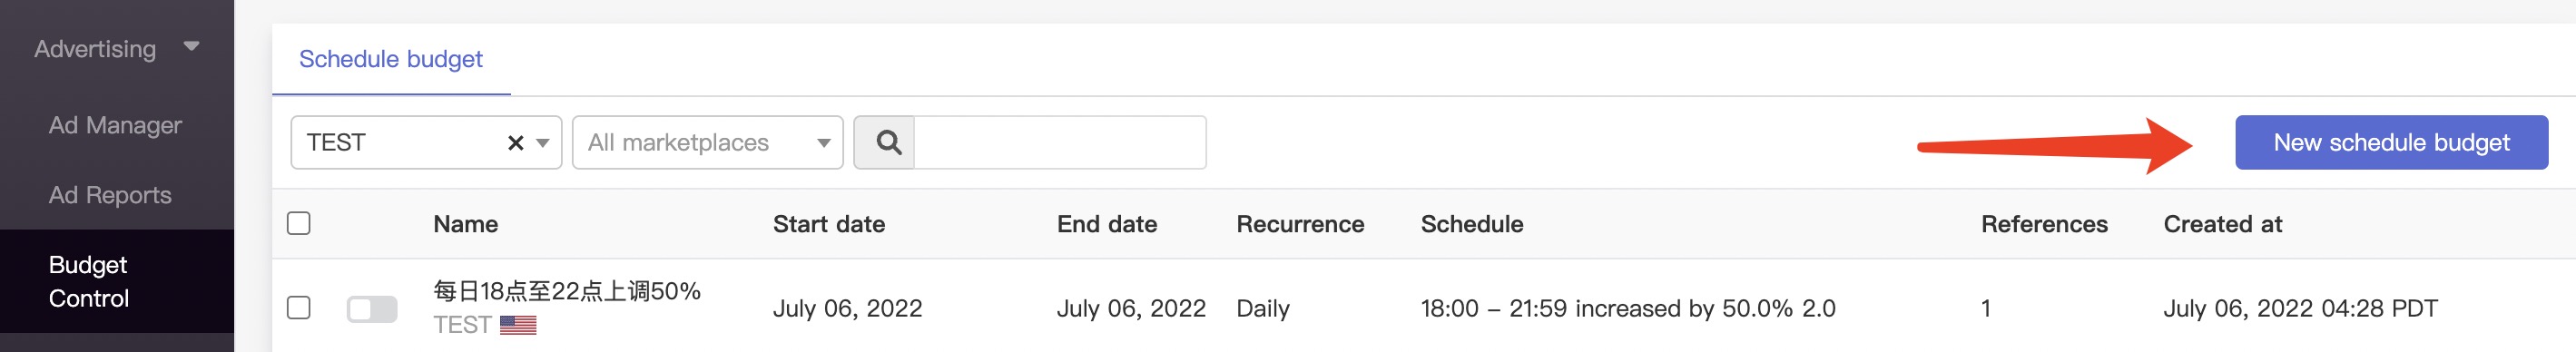Click the magnifying glass search icon

(888, 142)
